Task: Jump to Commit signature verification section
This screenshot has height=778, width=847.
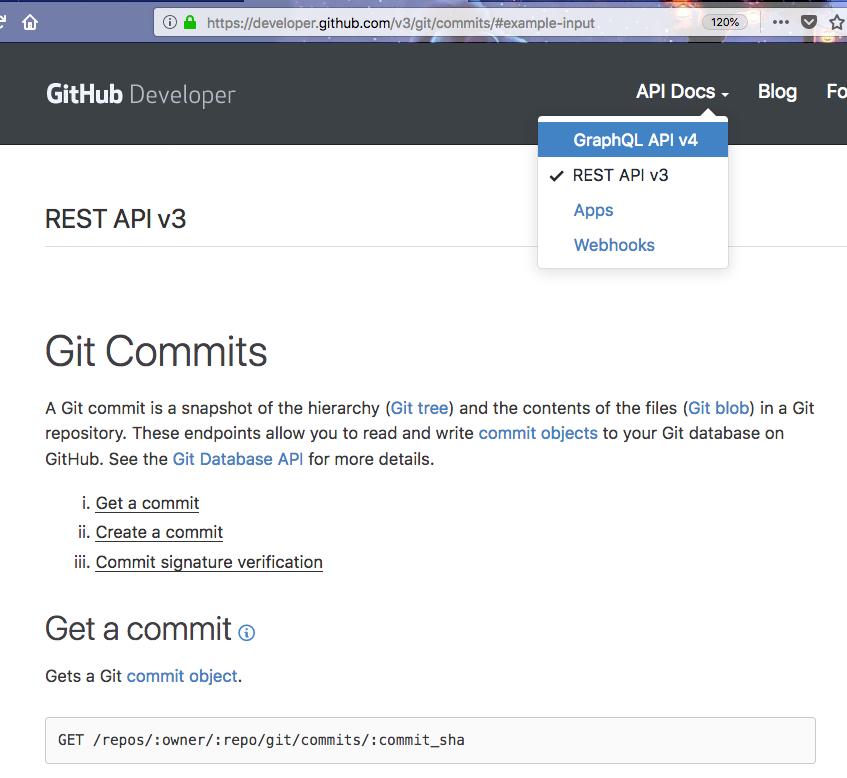Action: click(x=209, y=562)
